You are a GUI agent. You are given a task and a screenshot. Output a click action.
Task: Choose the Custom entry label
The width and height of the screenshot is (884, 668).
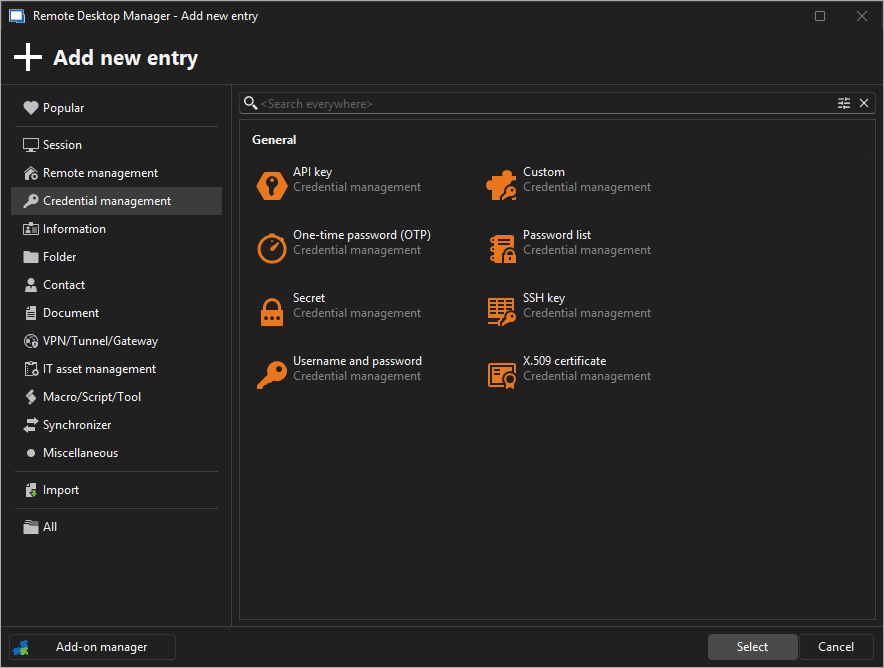coord(543,172)
